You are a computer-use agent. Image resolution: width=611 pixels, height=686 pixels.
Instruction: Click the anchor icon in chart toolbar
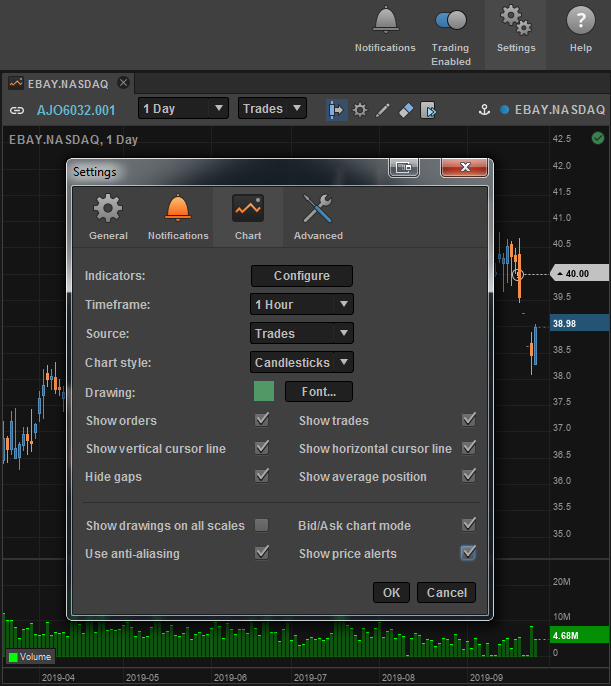tap(482, 109)
